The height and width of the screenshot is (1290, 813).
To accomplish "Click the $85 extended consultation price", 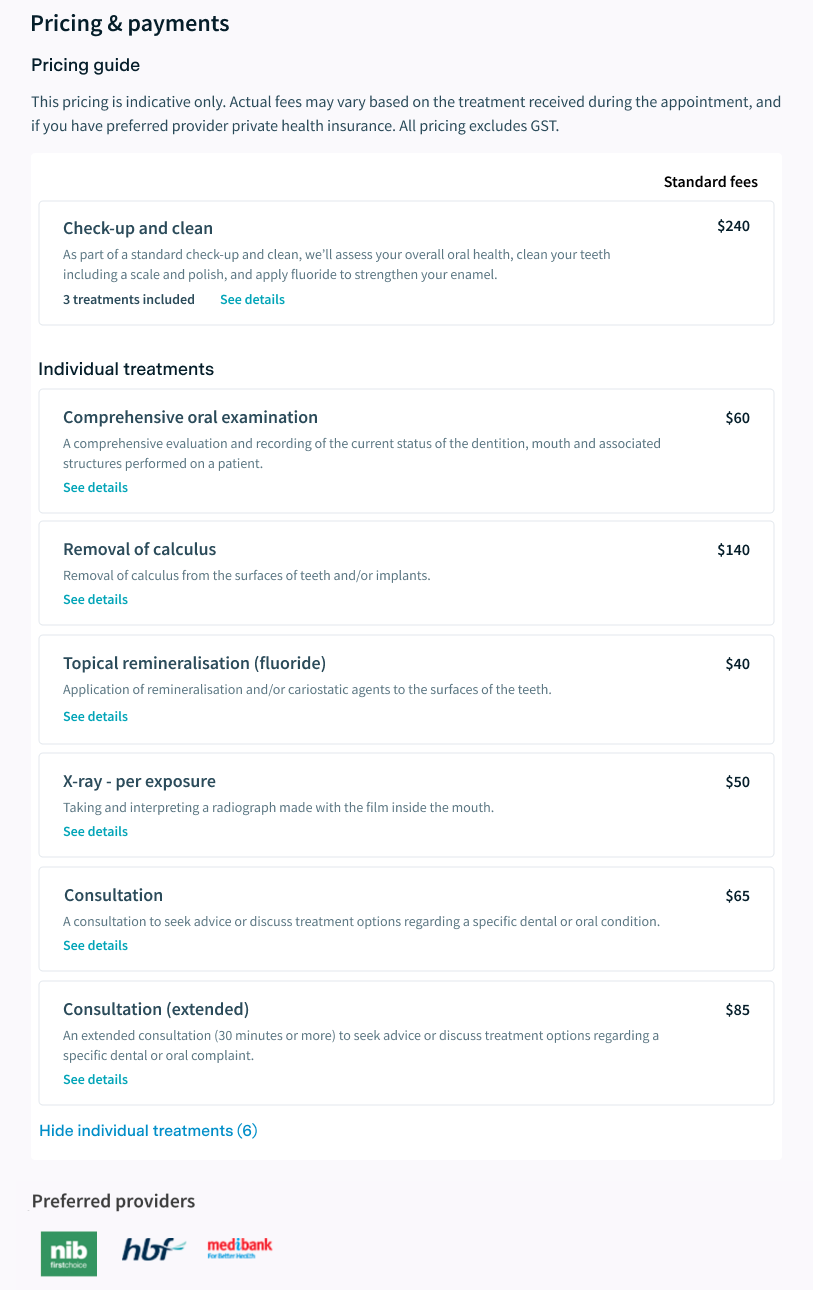I will 737,1010.
